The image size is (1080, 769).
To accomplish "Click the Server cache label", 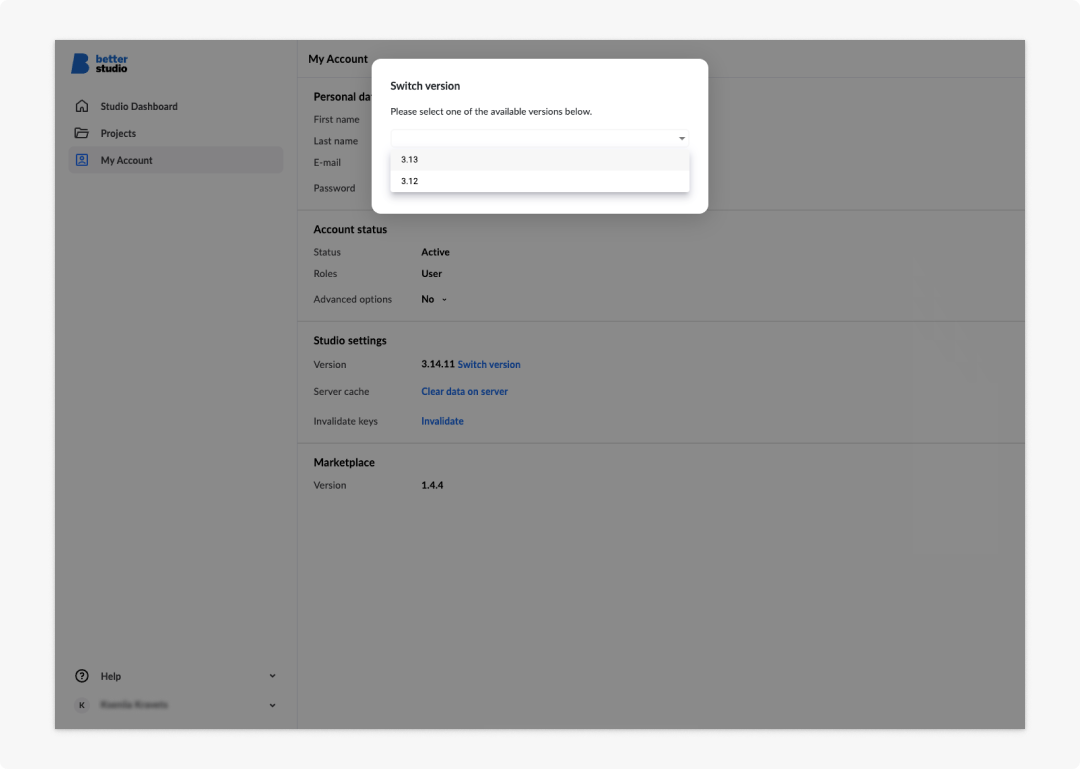I will [x=341, y=391].
